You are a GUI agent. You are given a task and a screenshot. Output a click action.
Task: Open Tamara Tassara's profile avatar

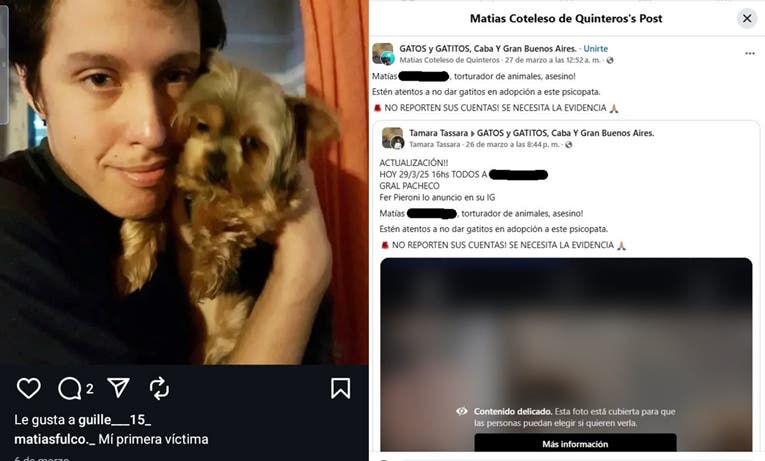pos(392,138)
